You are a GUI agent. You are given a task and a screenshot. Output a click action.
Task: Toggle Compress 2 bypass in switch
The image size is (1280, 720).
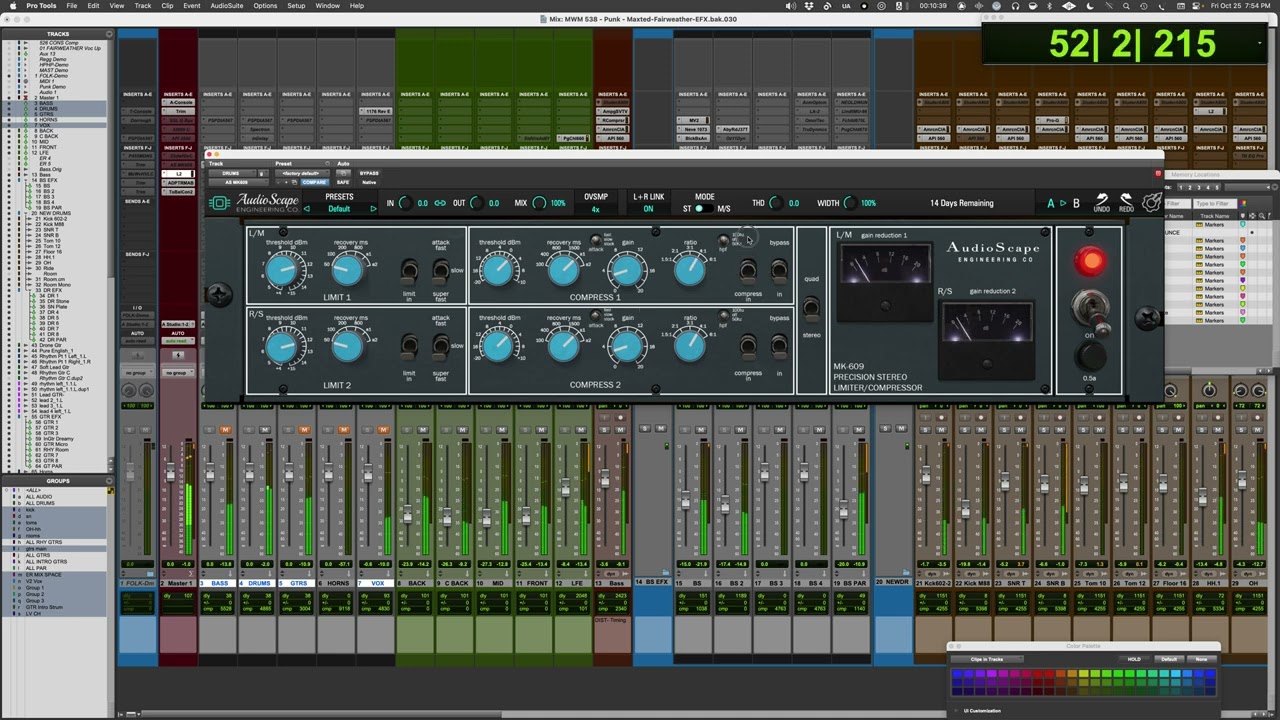(779, 347)
